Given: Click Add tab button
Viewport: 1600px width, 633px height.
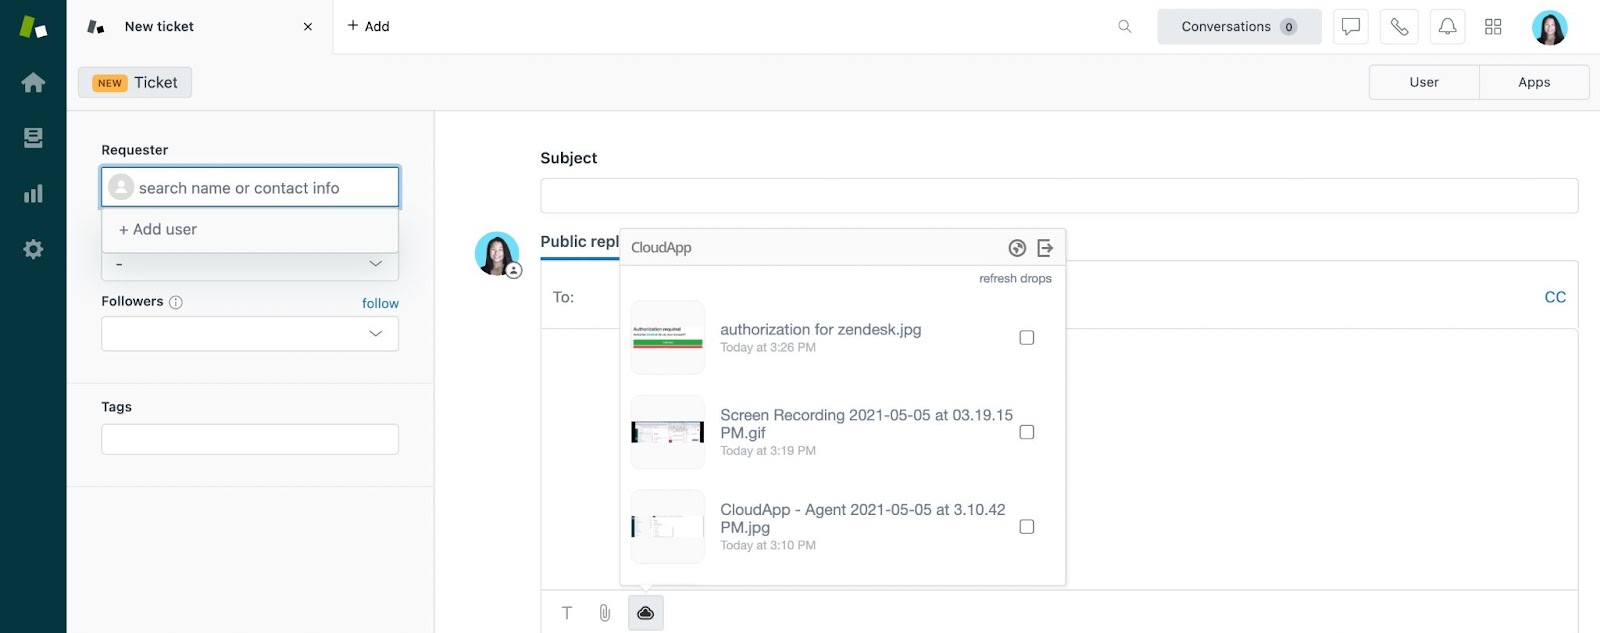Looking at the screenshot, I should tap(368, 27).
